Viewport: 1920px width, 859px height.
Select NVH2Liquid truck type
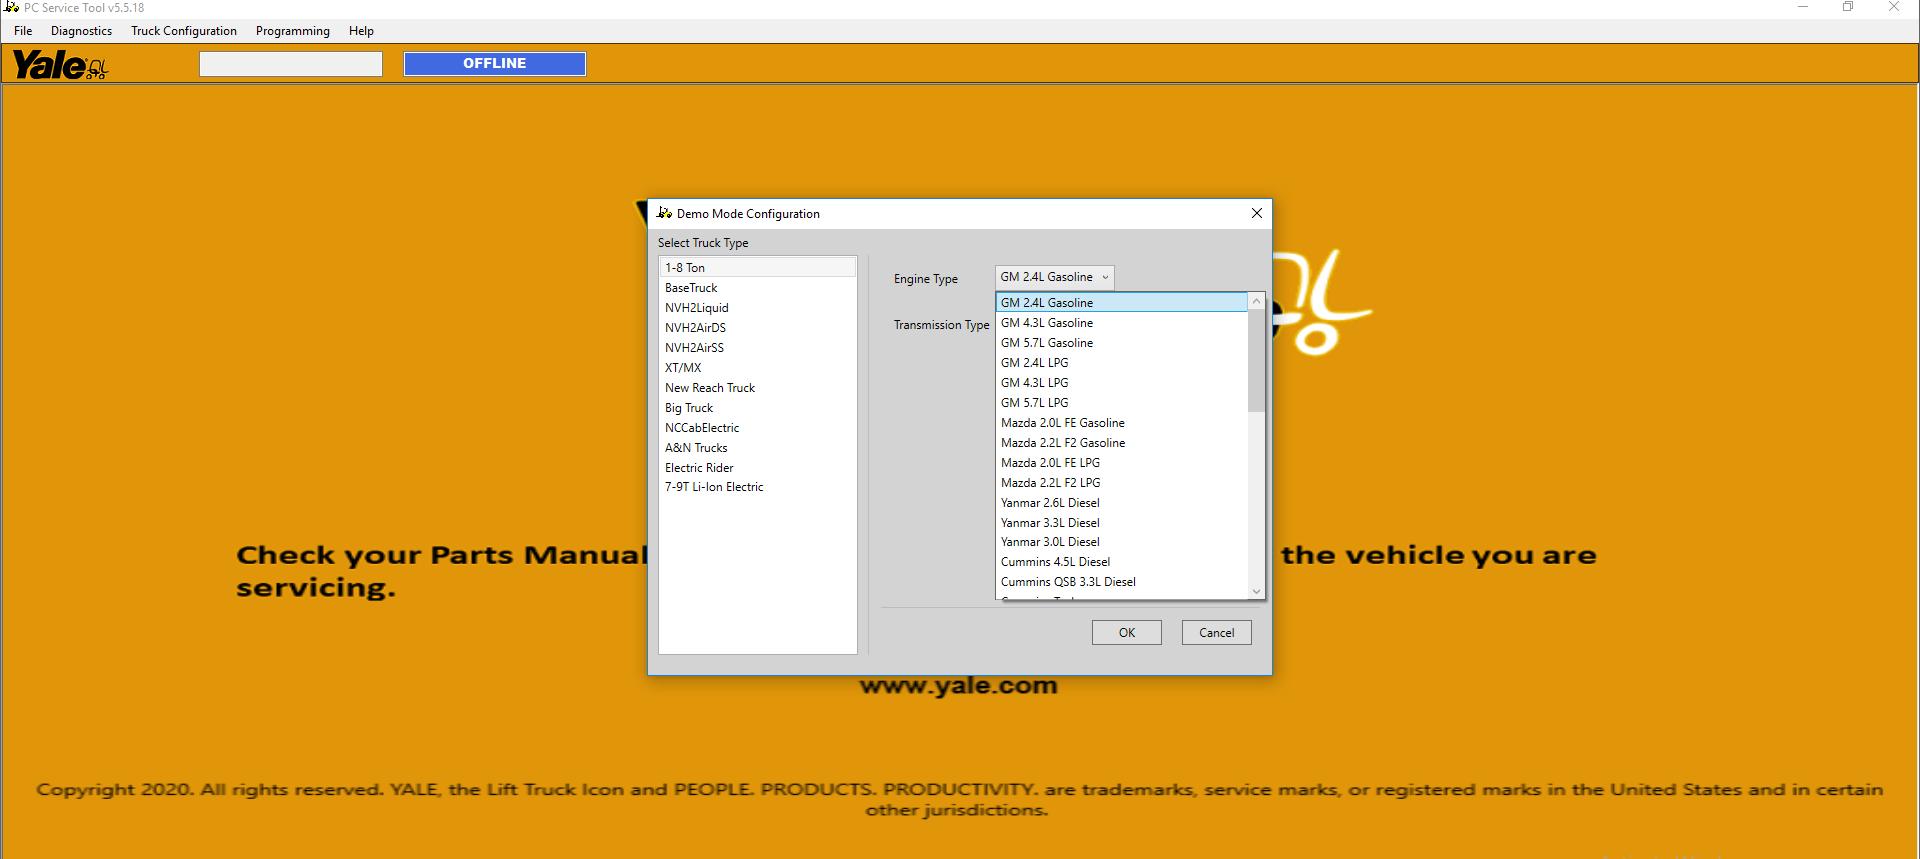coord(757,308)
